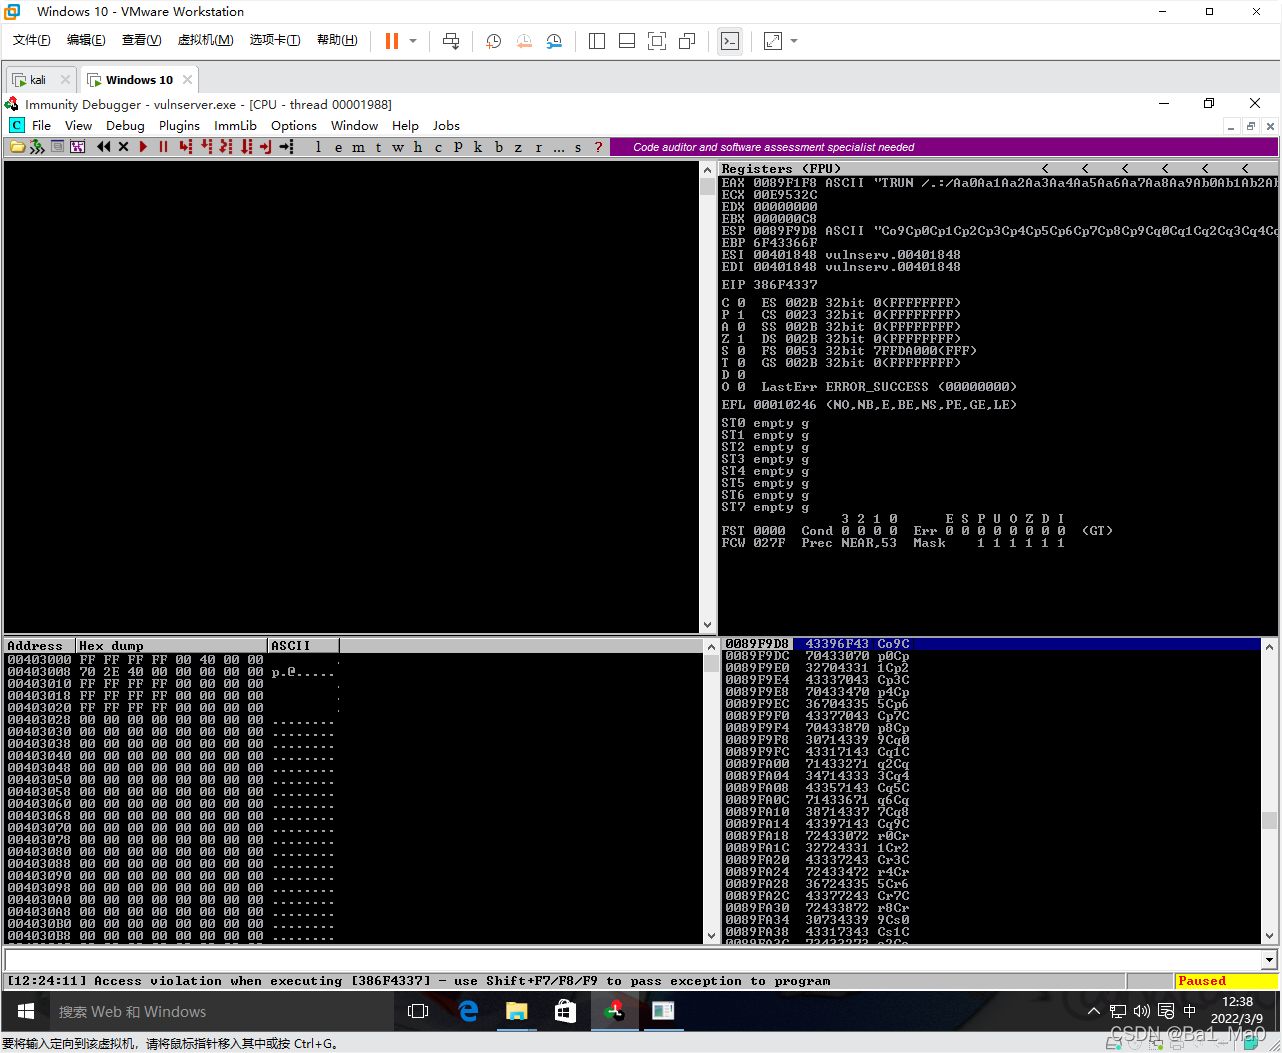Show Threads via 't' button
Image resolution: width=1282 pixels, height=1053 pixels.
(x=378, y=147)
